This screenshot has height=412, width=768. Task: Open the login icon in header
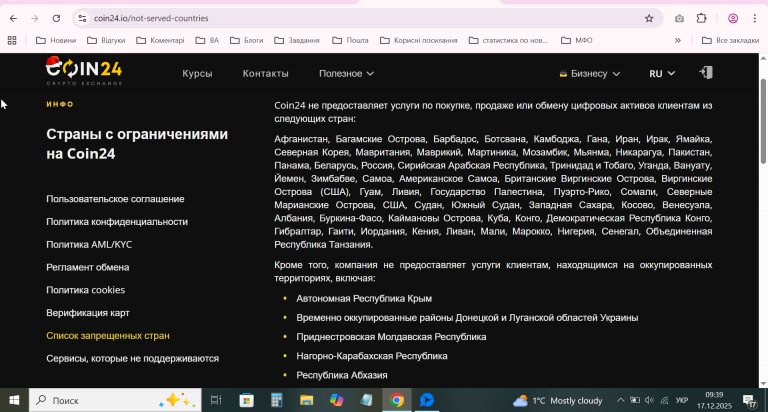coord(706,73)
